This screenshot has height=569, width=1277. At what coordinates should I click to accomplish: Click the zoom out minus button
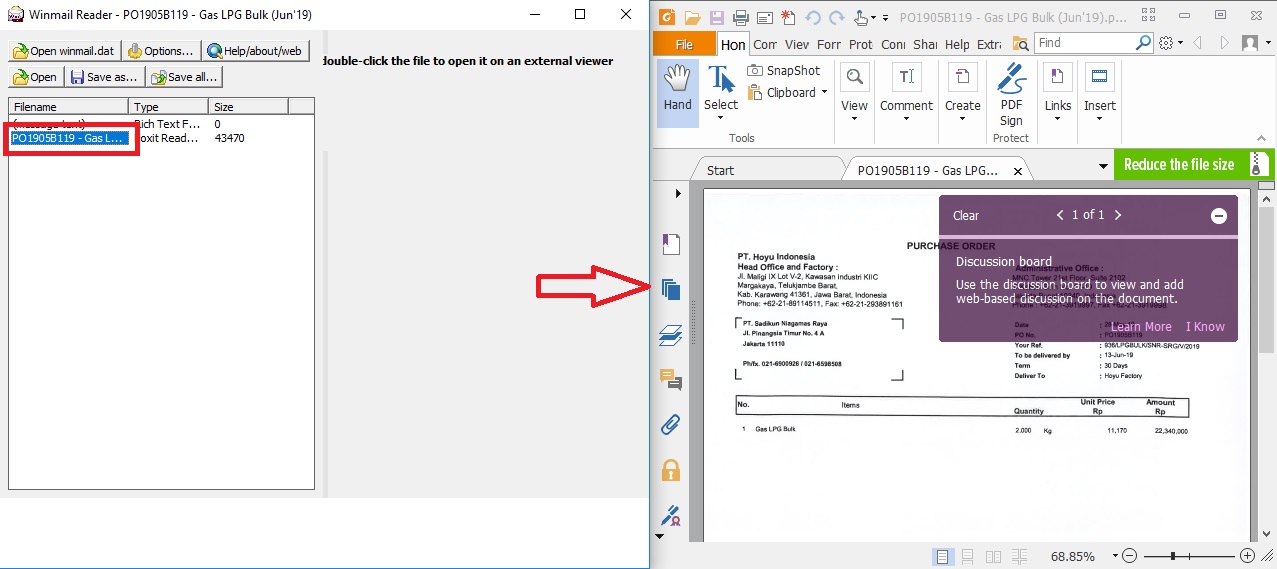(x=1129, y=556)
